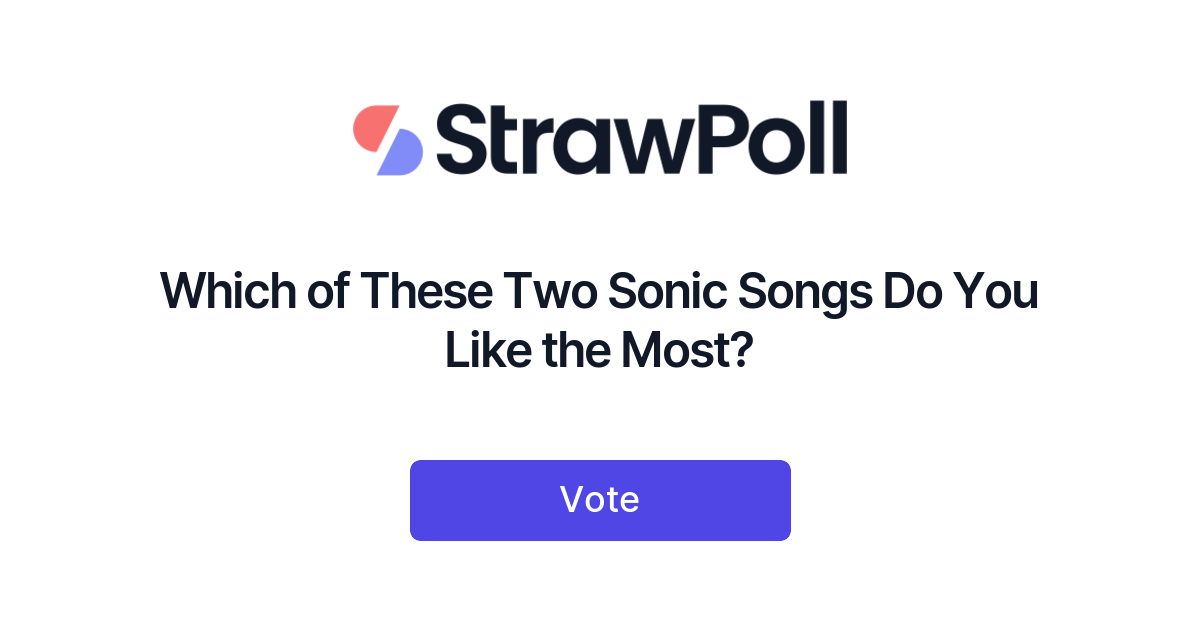Screen dimensions: 1200x630
Task: Click the text "Like the Most?"
Action: (599, 349)
